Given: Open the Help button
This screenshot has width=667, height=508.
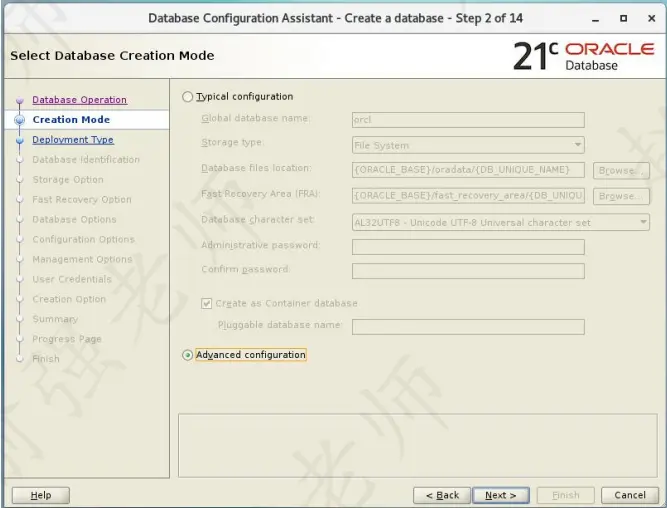Looking at the screenshot, I should point(41,495).
